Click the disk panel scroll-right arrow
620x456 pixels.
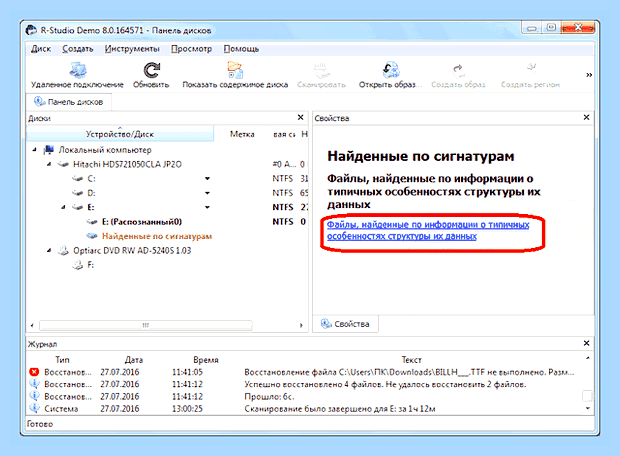(301, 325)
